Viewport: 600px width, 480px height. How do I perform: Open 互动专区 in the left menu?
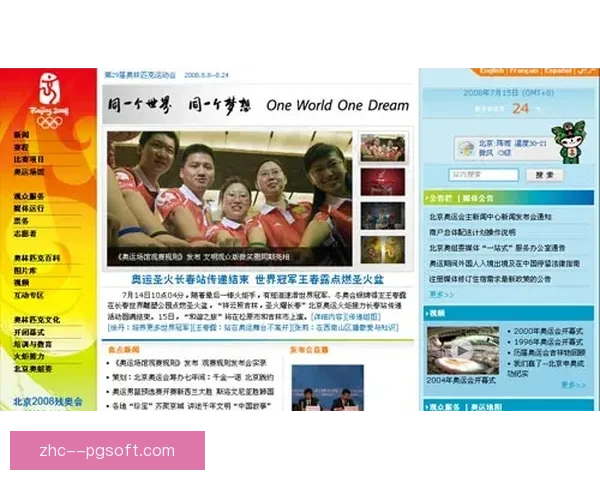coord(29,295)
